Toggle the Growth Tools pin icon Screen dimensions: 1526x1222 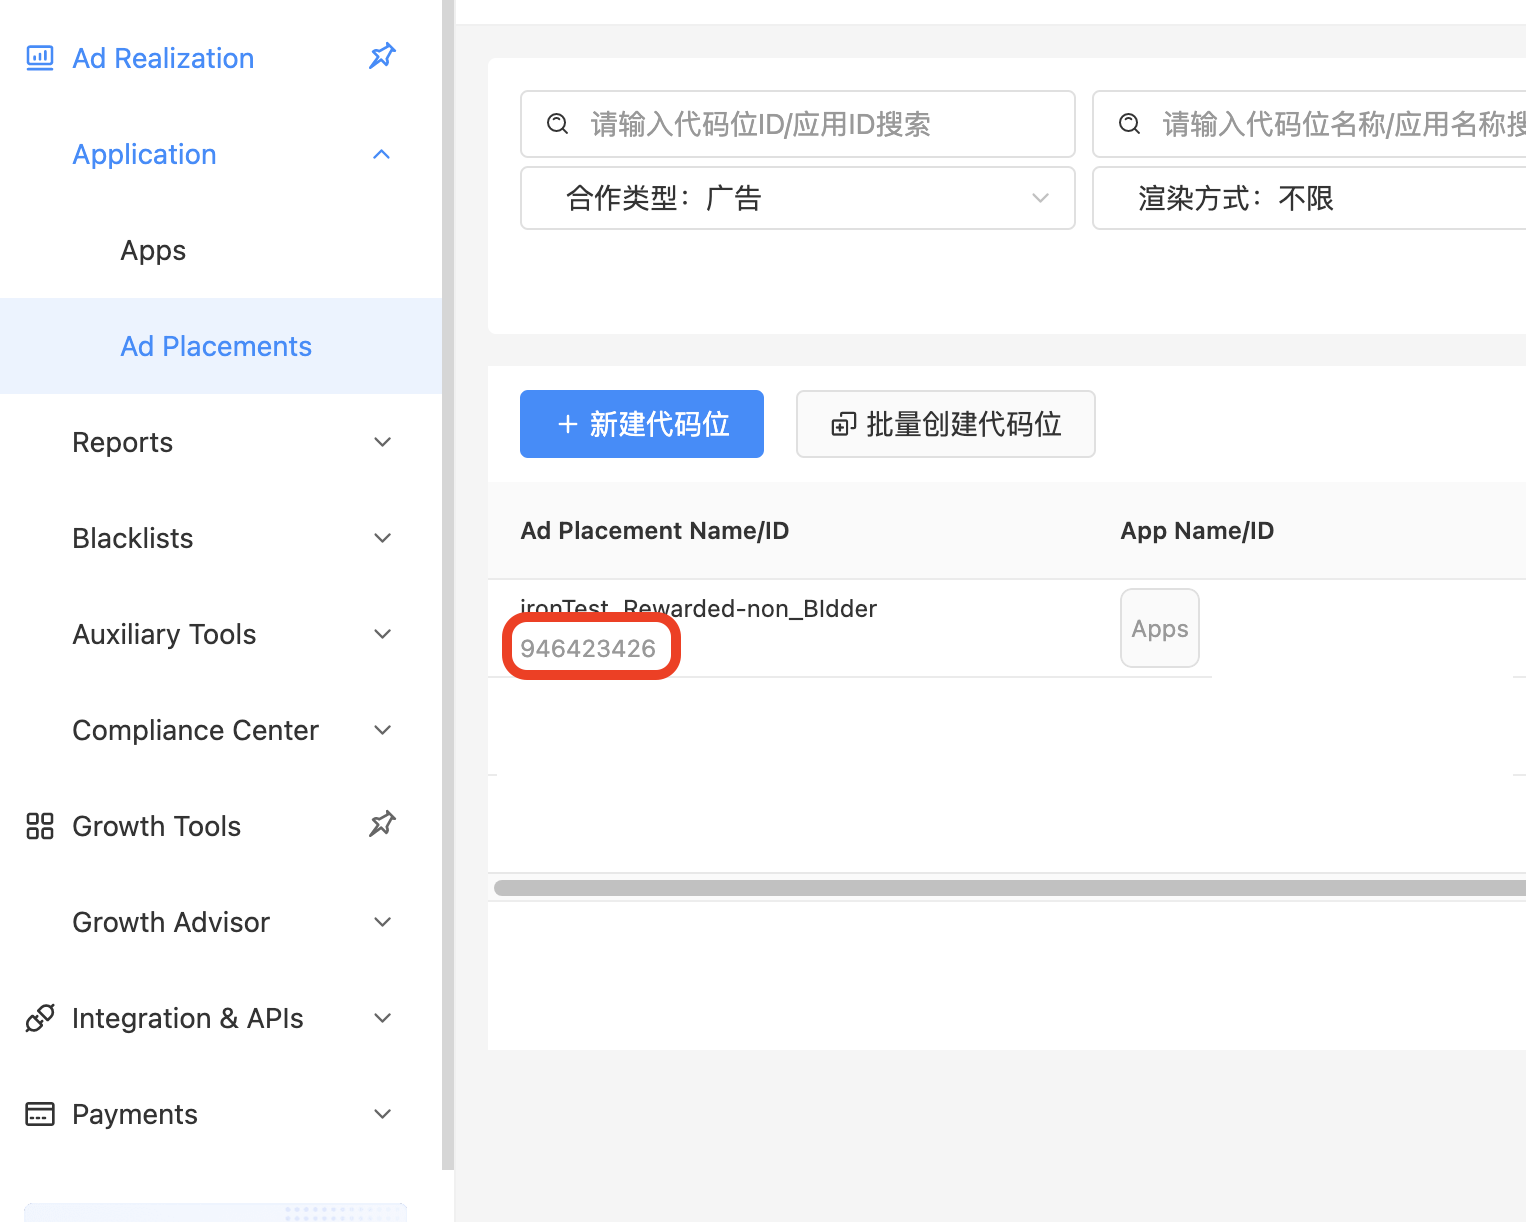tap(382, 824)
